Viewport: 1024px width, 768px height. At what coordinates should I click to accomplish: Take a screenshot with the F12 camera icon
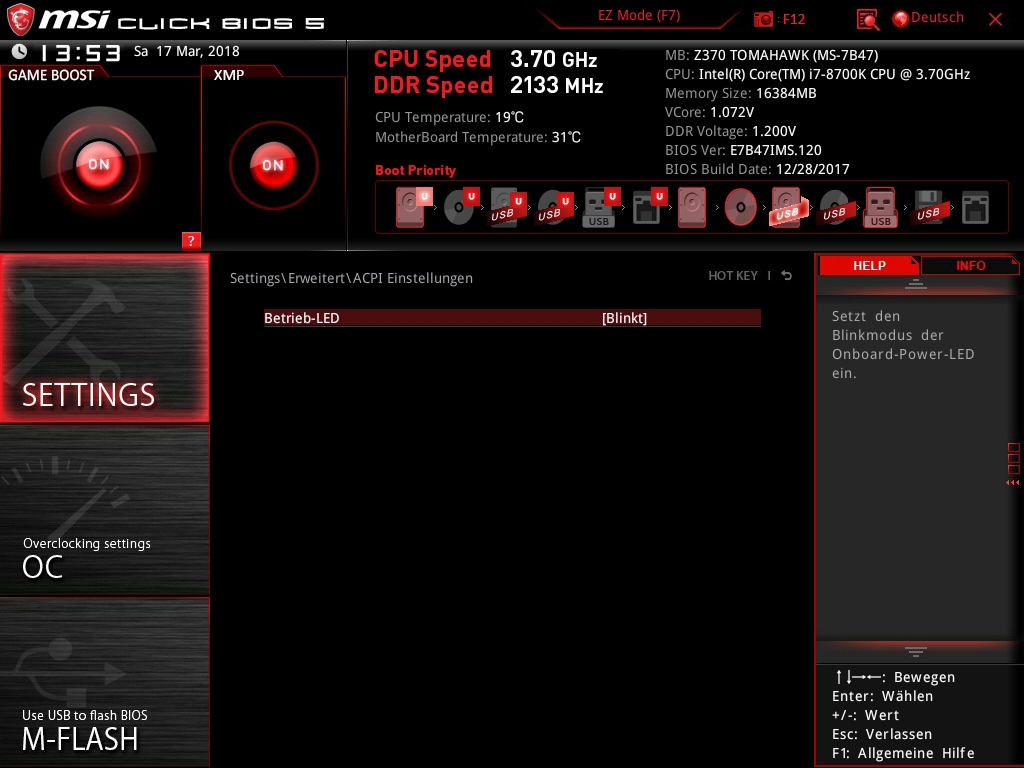point(763,19)
